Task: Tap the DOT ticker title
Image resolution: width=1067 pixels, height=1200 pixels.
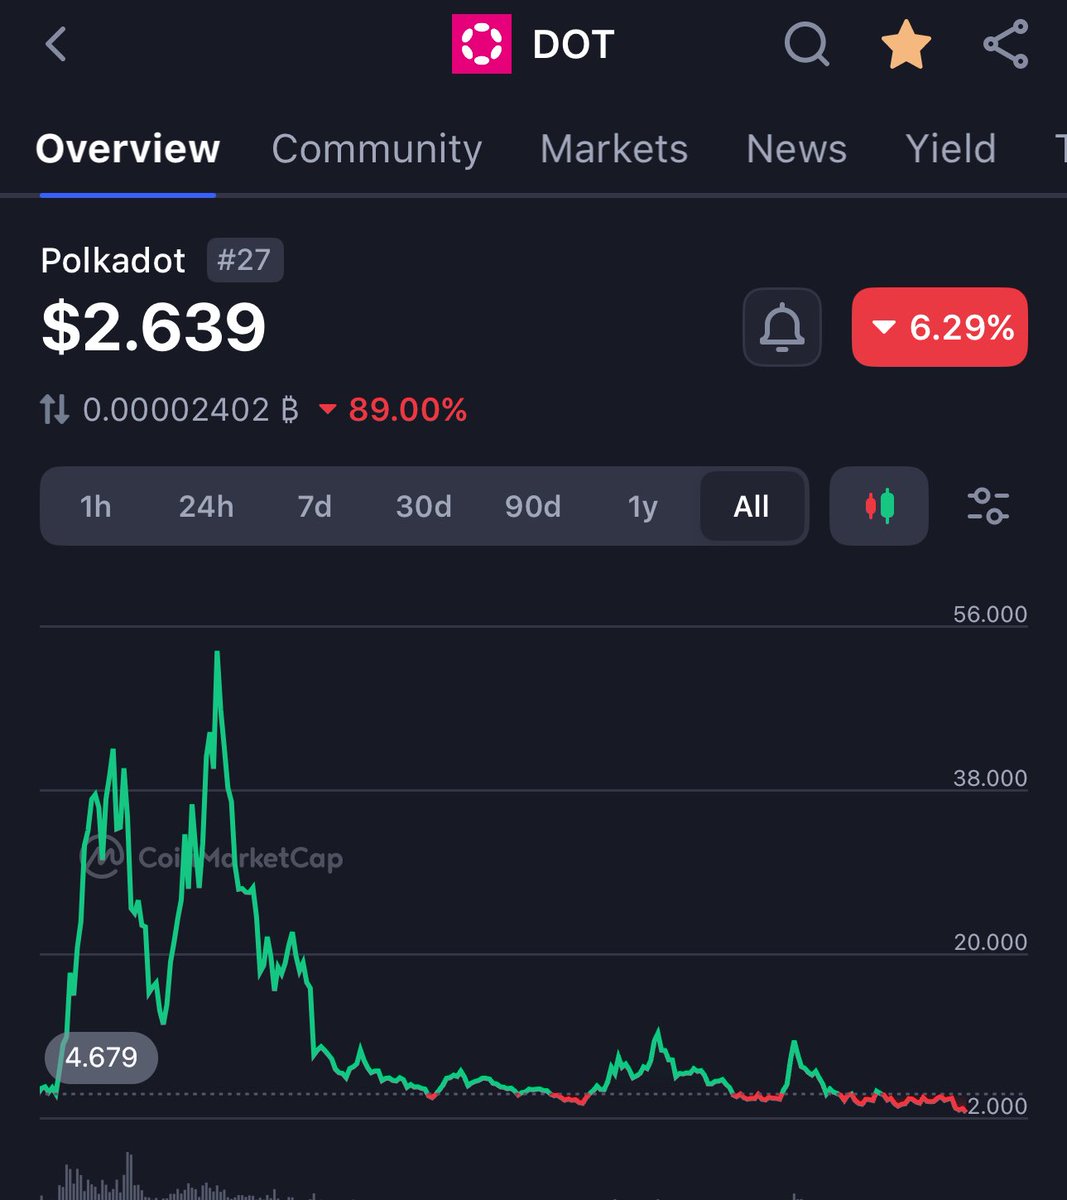Action: point(574,44)
